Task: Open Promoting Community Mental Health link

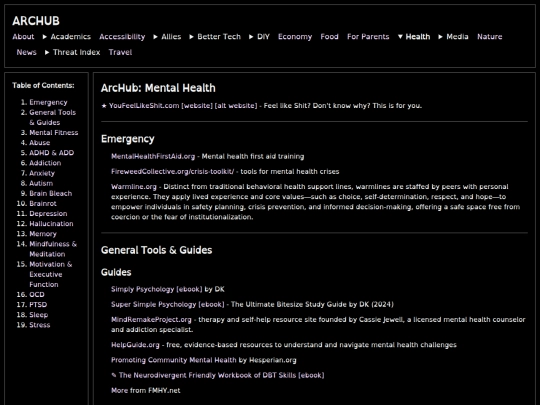Action: (x=174, y=360)
